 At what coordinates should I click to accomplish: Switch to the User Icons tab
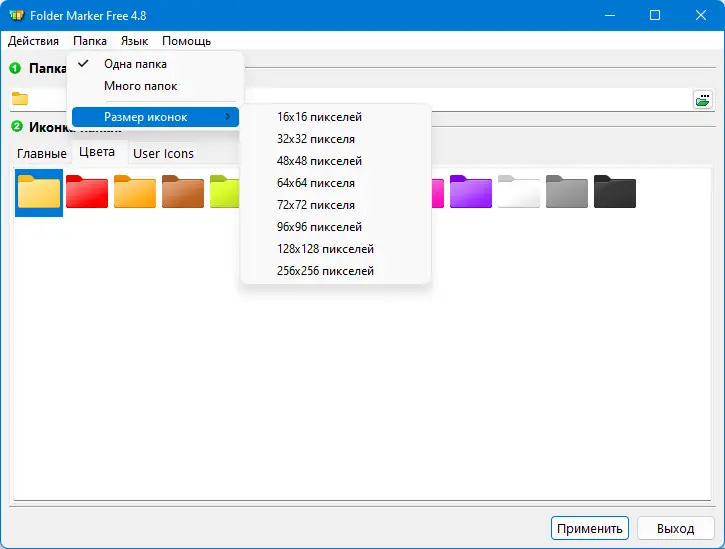pos(163,154)
